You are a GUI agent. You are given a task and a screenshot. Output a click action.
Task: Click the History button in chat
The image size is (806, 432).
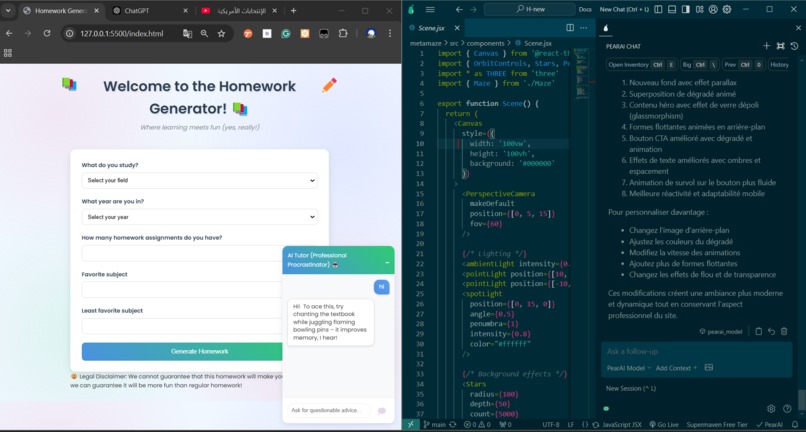[x=779, y=65]
